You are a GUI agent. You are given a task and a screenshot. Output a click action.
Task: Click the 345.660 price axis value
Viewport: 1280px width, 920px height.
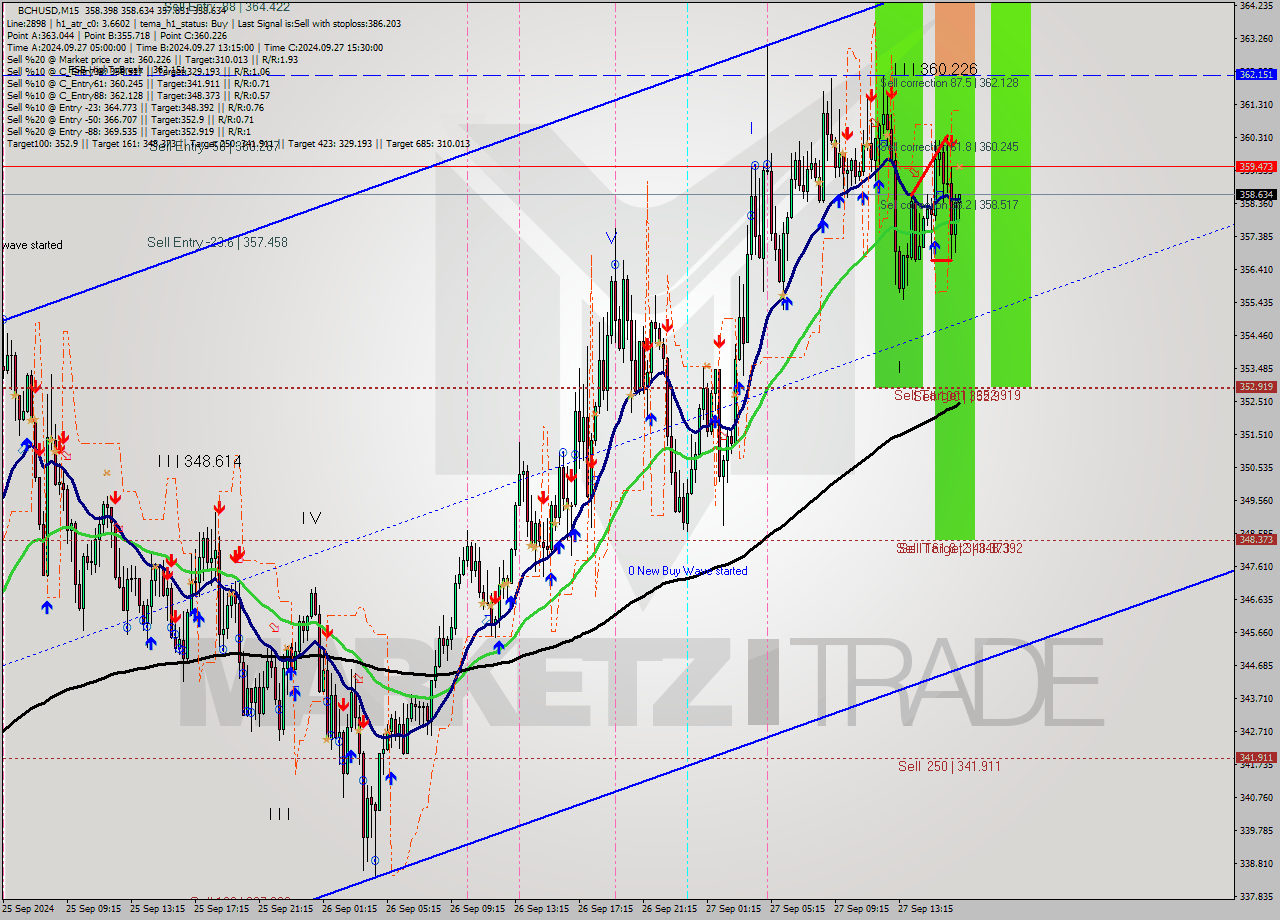[1256, 632]
